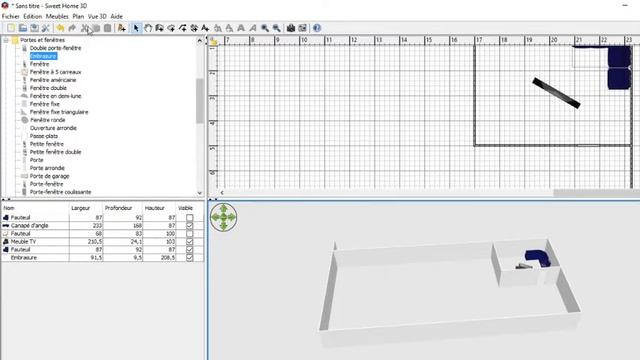Select Porte de garage in catalog
Image resolution: width=640 pixels, height=360 pixels.
49,176
